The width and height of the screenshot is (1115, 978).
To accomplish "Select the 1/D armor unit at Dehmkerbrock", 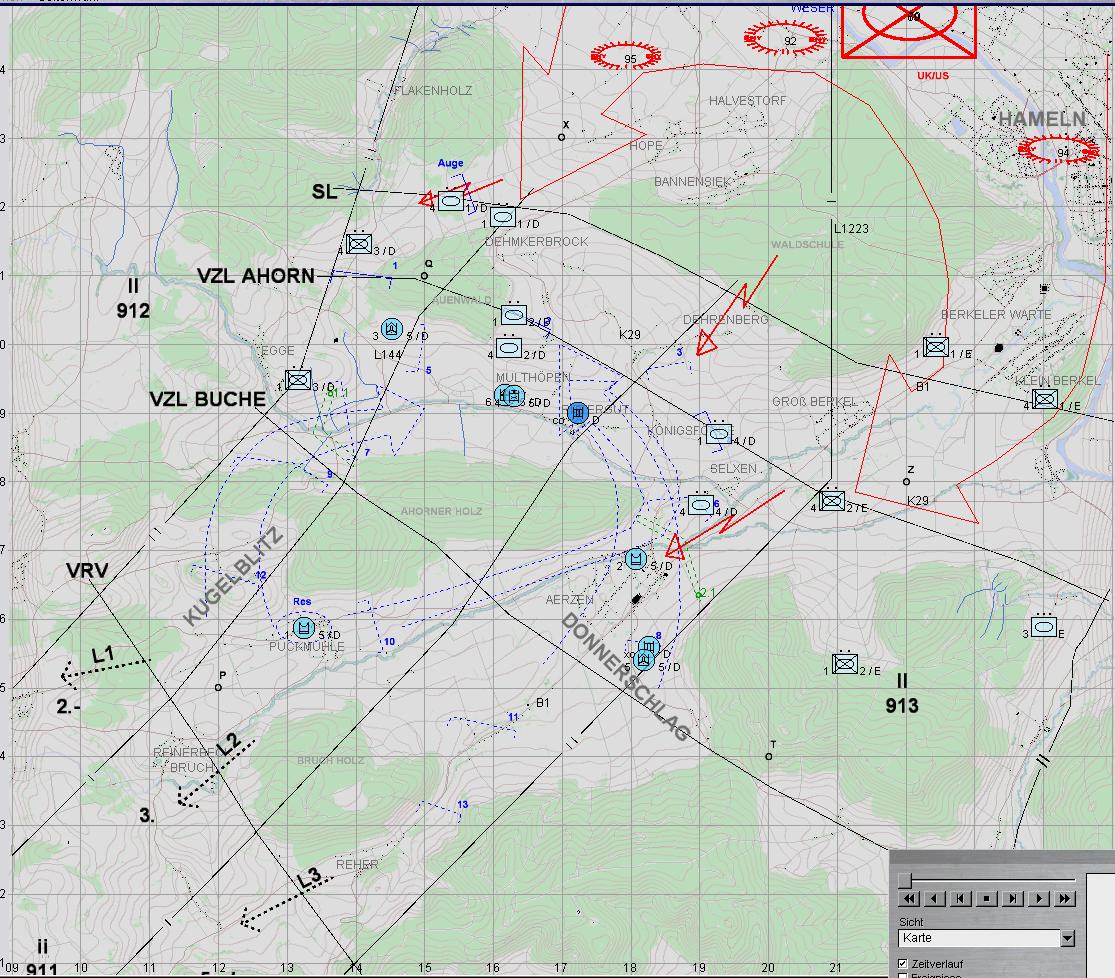I will click(503, 216).
